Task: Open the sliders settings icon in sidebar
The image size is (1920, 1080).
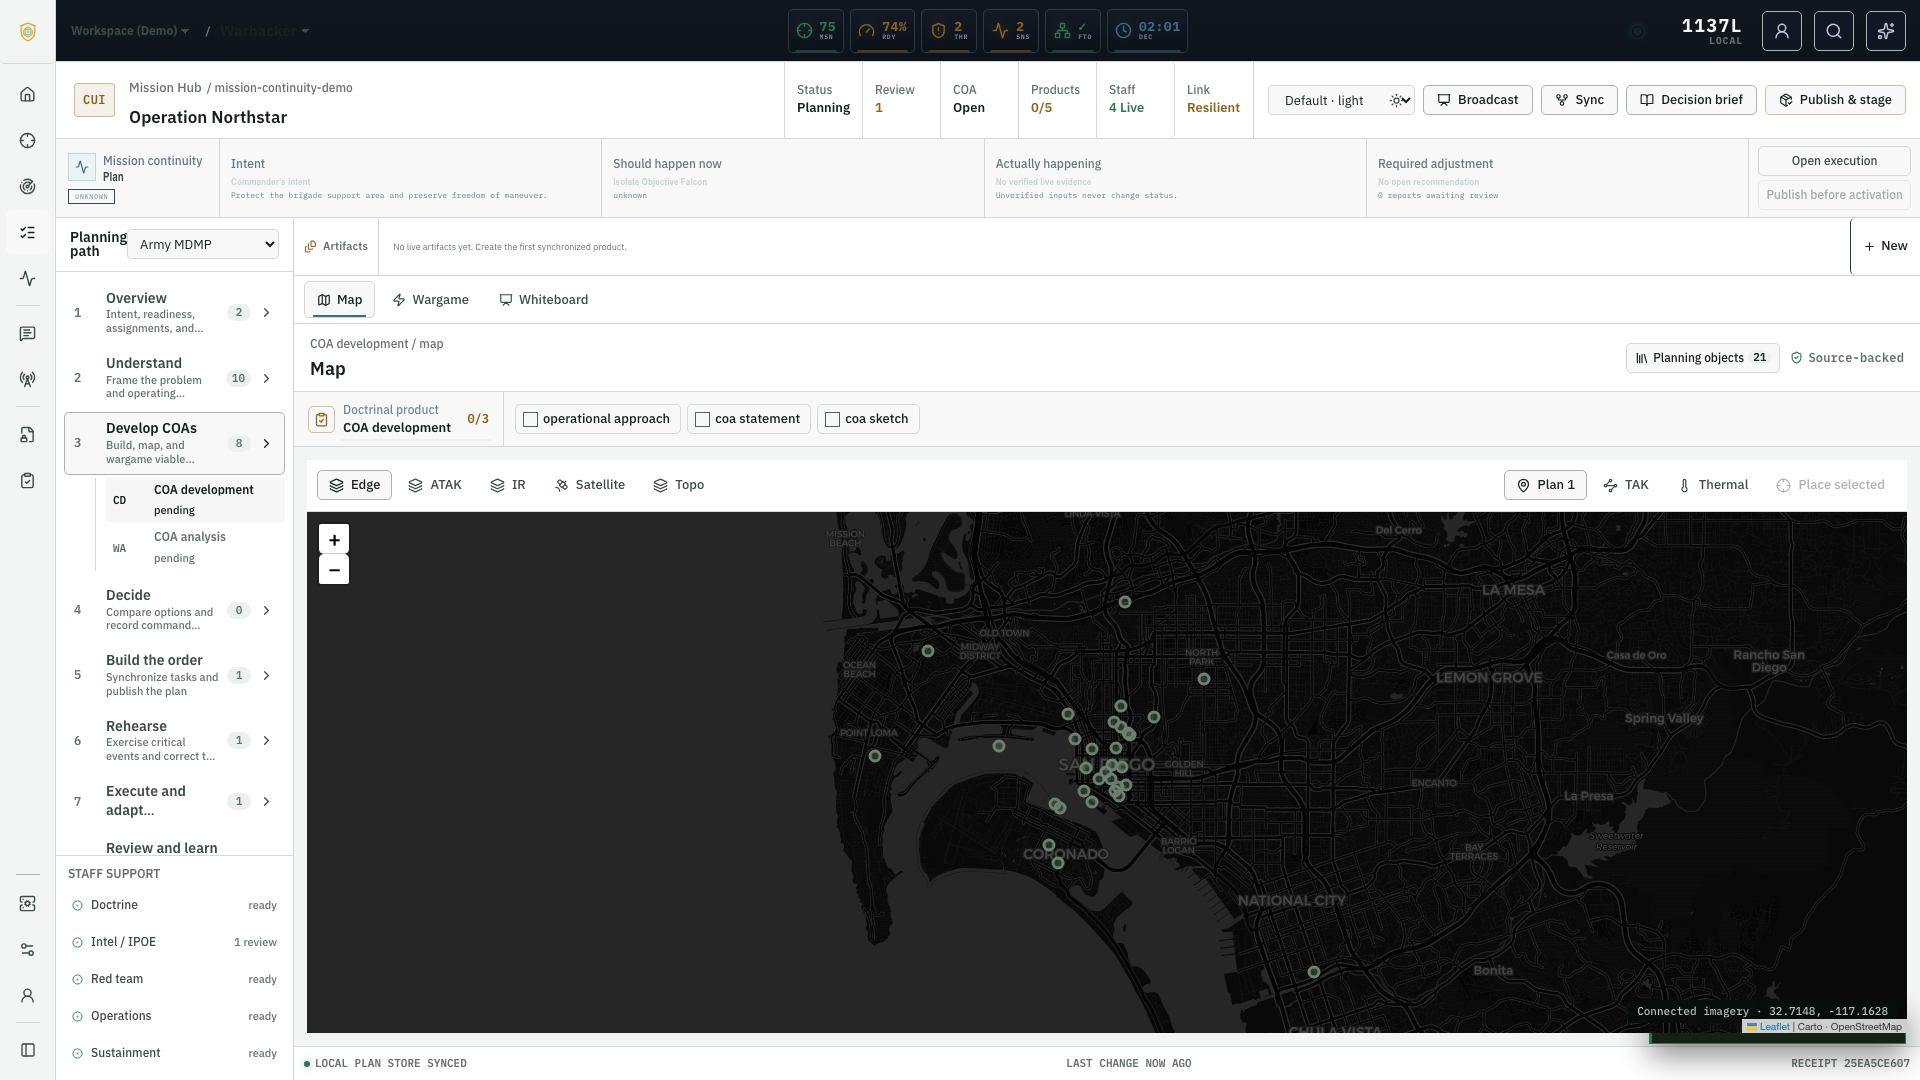Action: (27, 949)
